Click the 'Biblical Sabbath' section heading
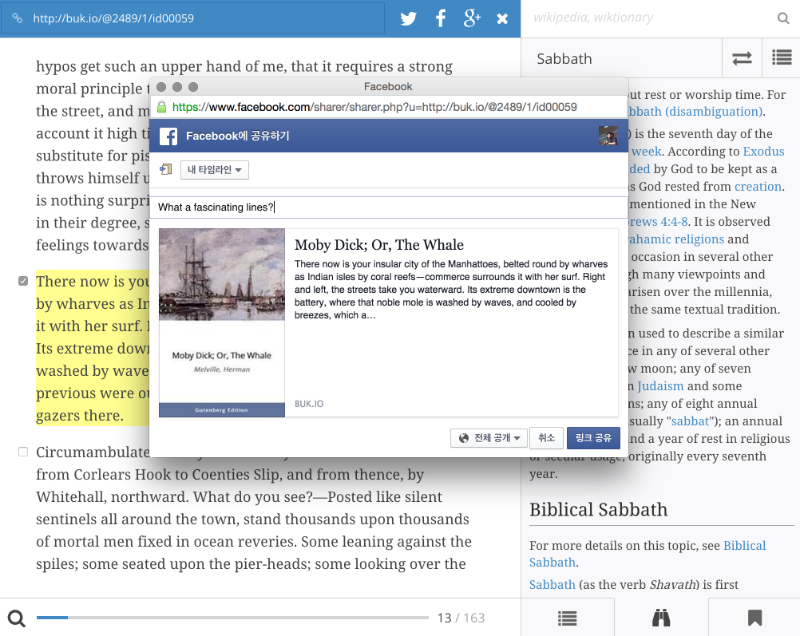The width and height of the screenshot is (800, 636). (x=598, y=510)
